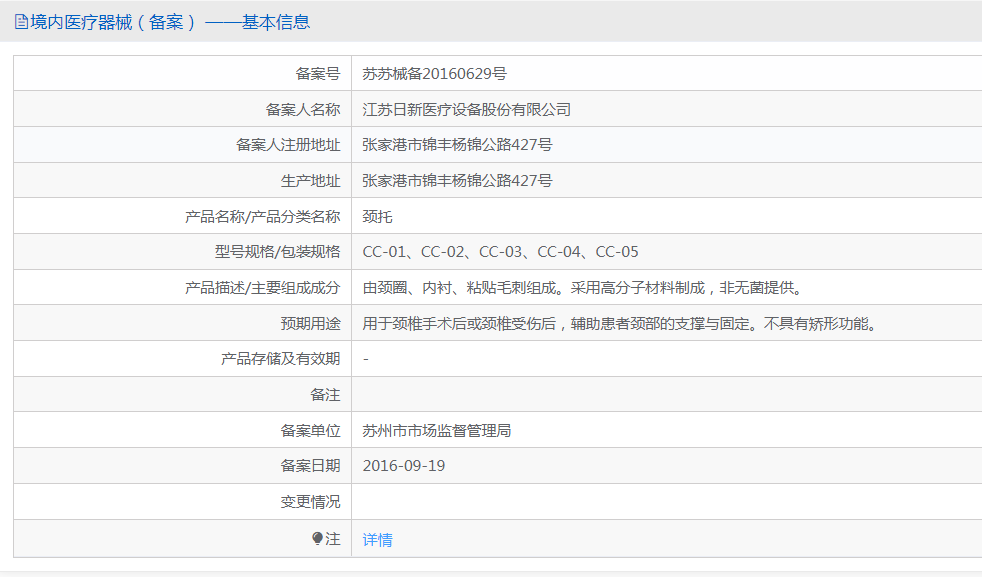Click the header title 境内医疗器械（备案）——基本信息
Image resolution: width=982 pixels, height=577 pixels.
click(170, 22)
